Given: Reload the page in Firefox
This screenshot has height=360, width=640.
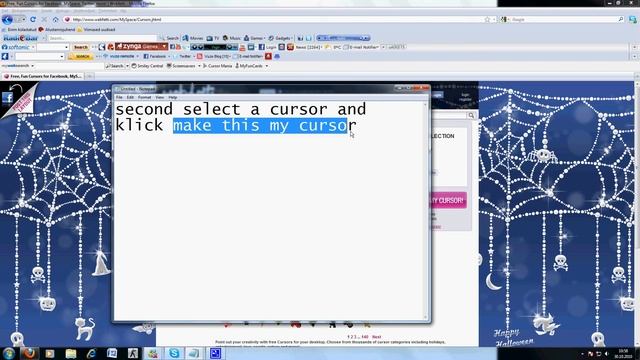Looking at the screenshot, I should pos(33,19).
